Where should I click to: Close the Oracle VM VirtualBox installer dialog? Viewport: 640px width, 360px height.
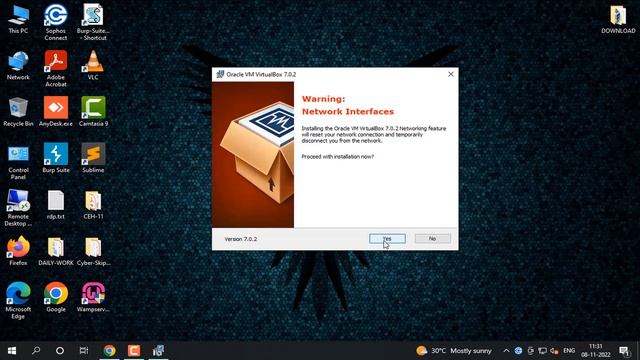coord(451,74)
